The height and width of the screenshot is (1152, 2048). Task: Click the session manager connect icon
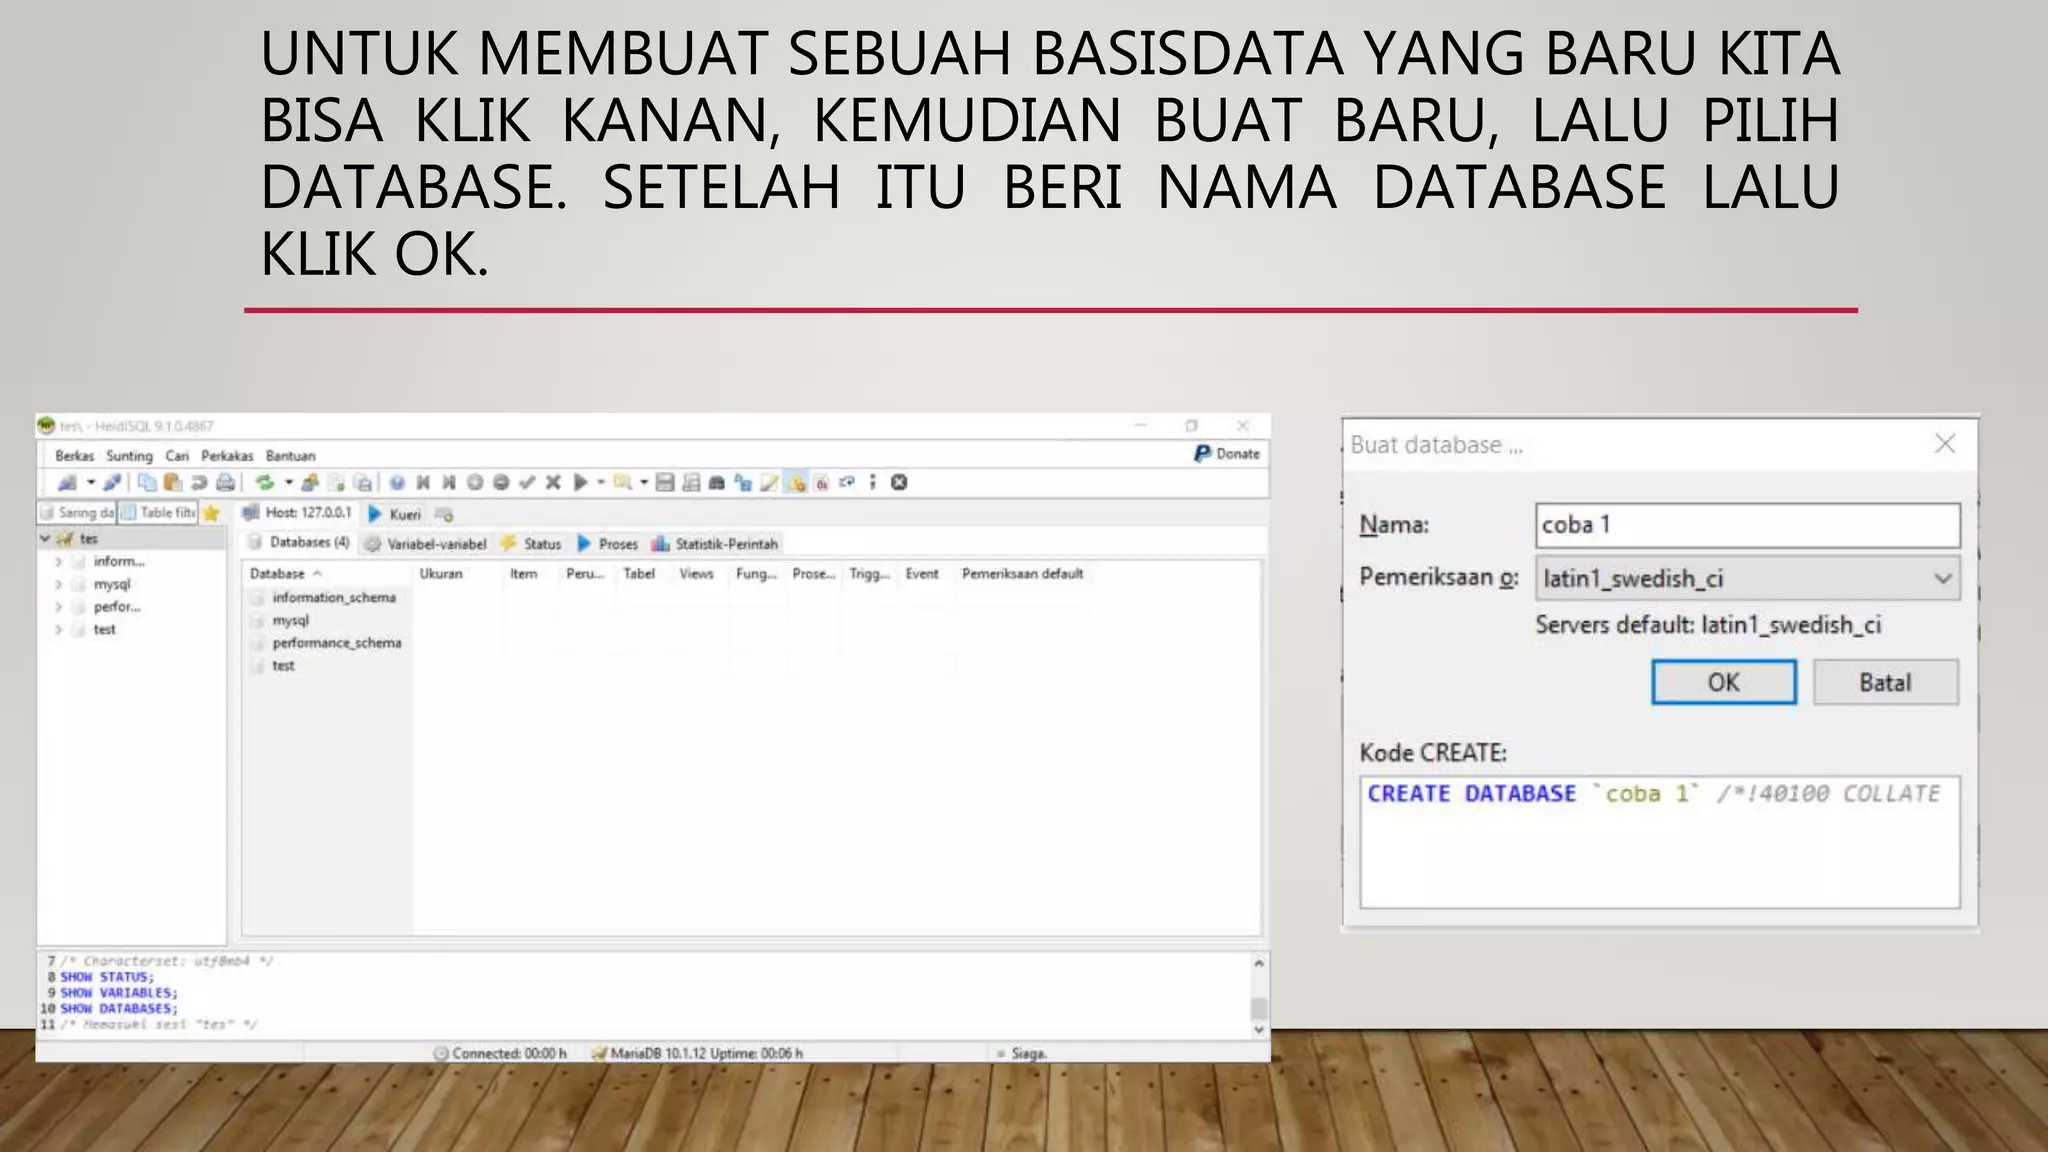67,483
